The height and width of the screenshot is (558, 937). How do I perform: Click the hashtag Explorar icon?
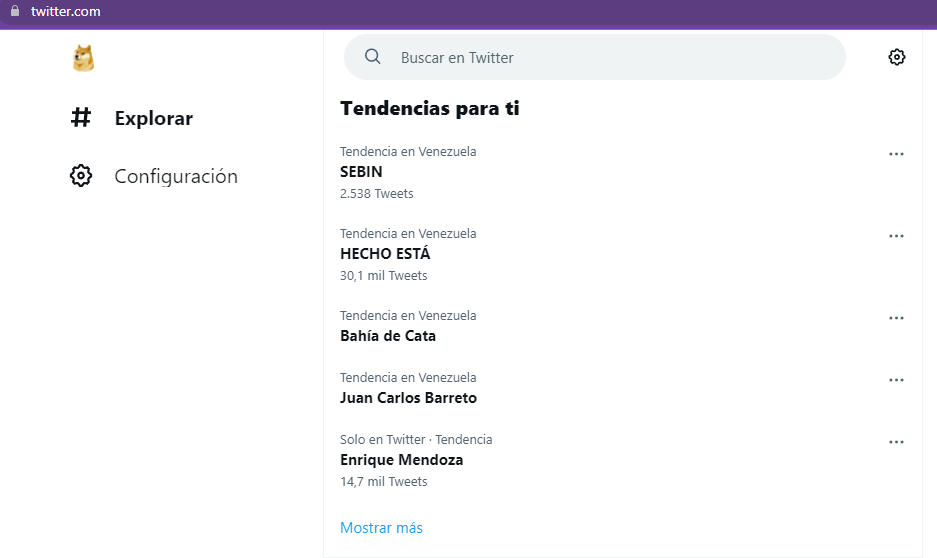click(81, 118)
